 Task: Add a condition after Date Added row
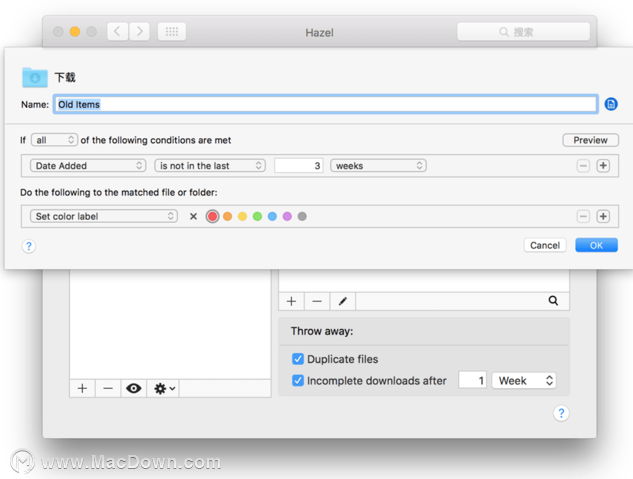click(x=603, y=165)
